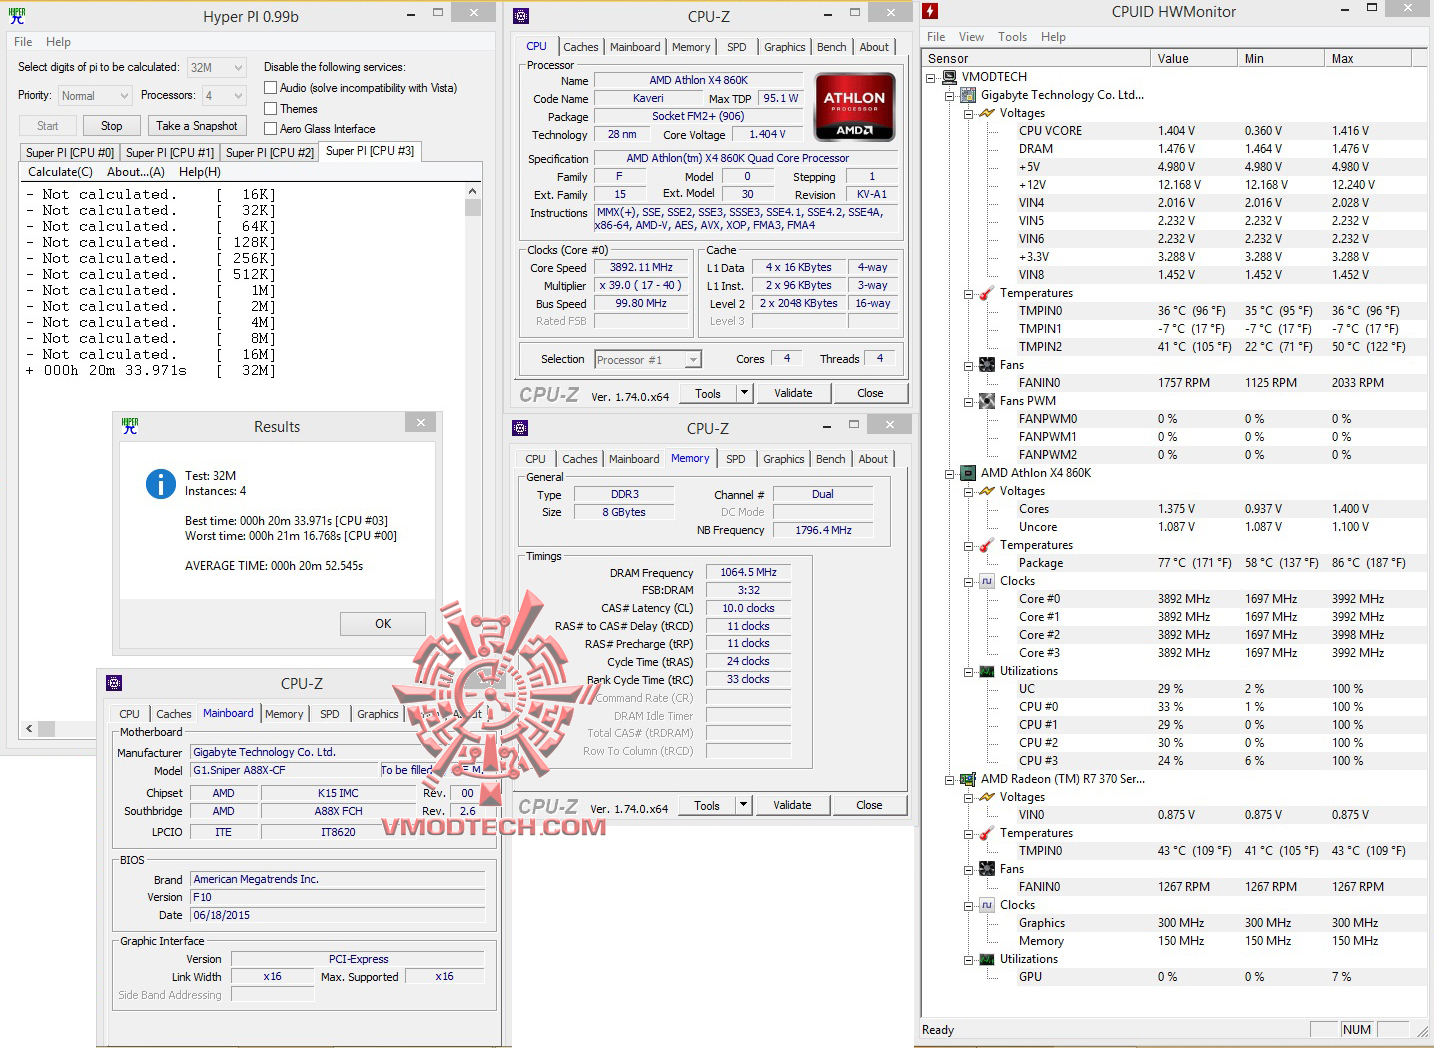
Task: Click the Radeon Utilizations icon in HWMonitor
Action: coord(986,959)
